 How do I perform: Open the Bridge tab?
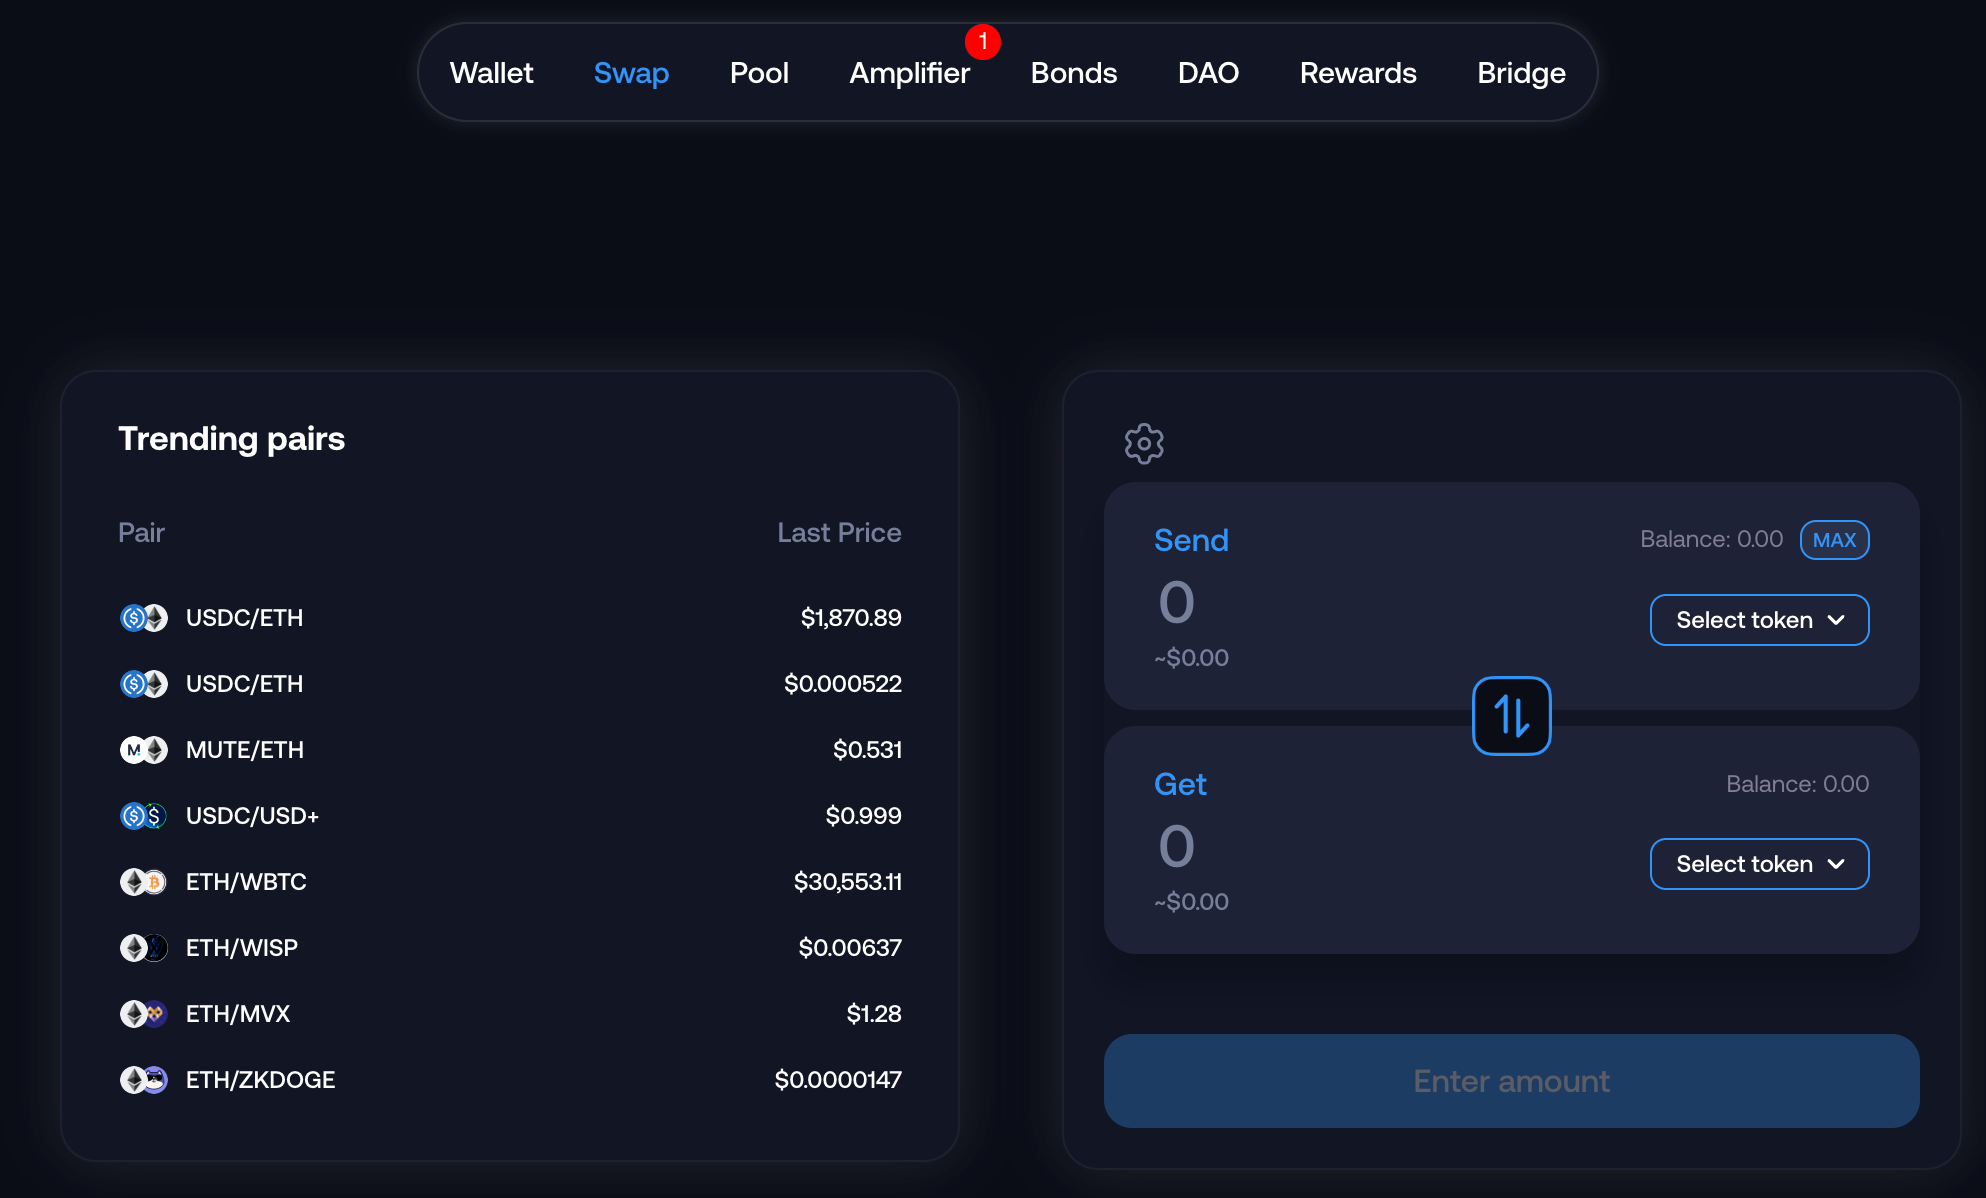(x=1521, y=73)
